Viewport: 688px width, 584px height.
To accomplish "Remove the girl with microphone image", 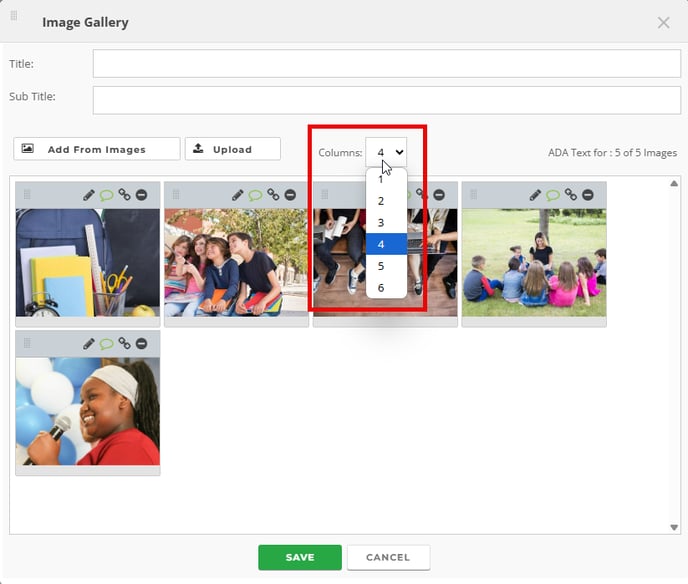I will point(141,343).
